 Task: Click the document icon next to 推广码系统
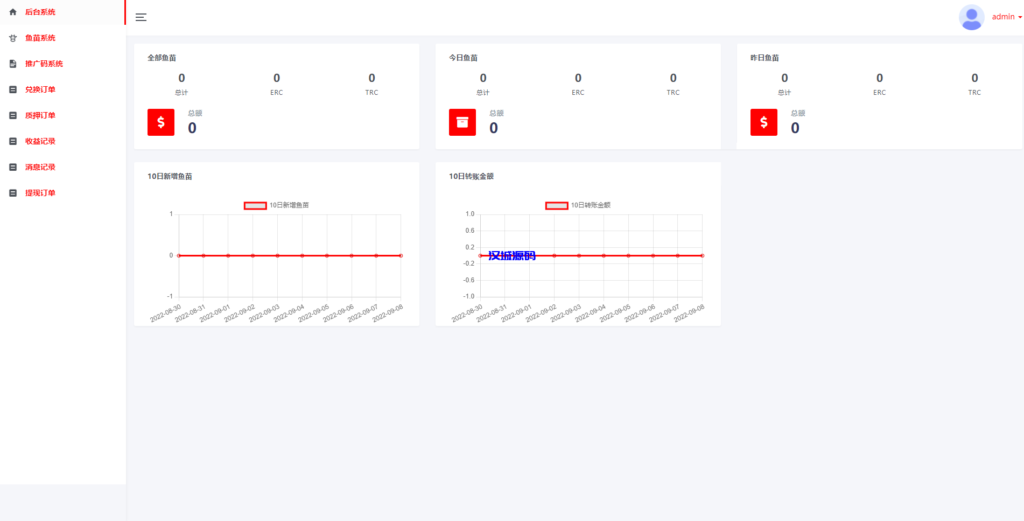click(13, 64)
